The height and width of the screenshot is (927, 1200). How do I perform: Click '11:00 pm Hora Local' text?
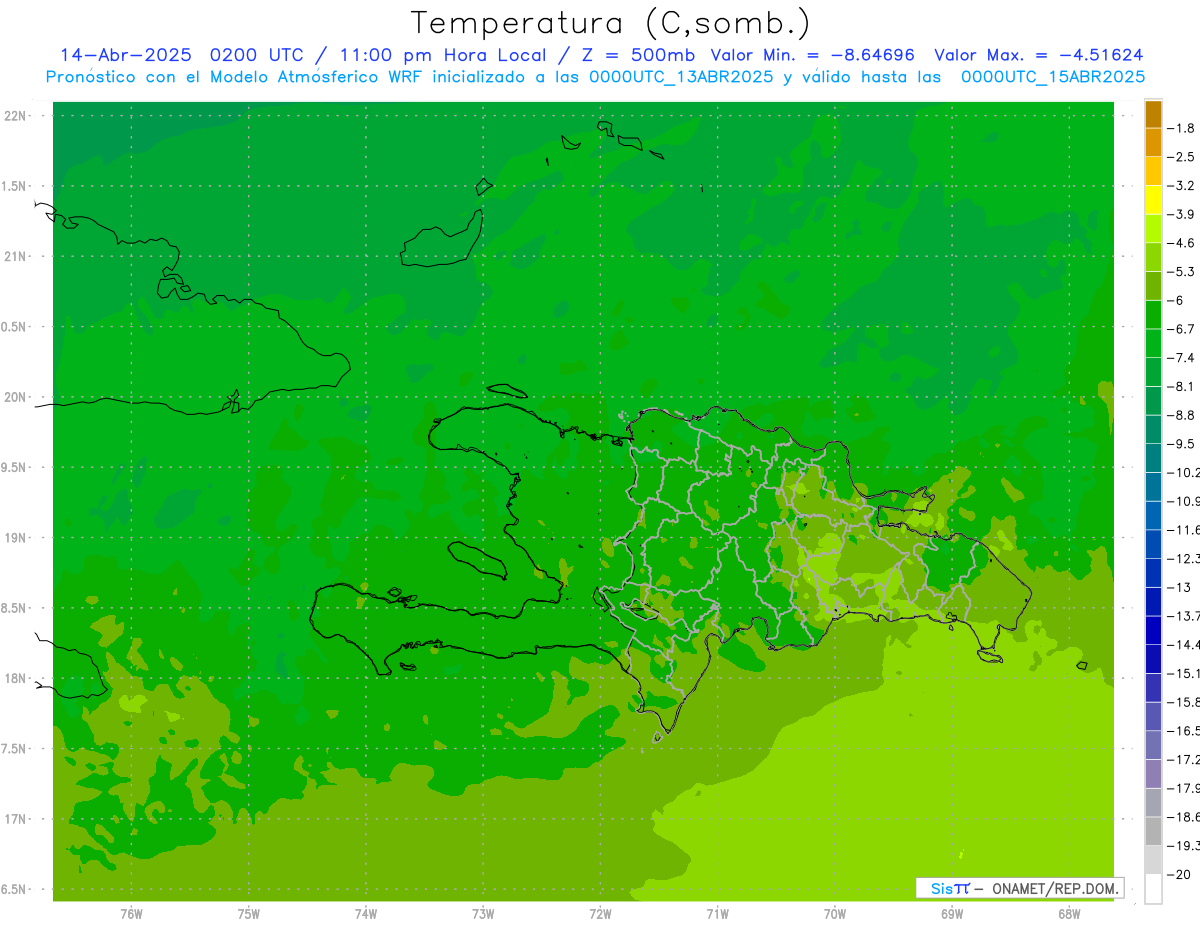coord(441,55)
